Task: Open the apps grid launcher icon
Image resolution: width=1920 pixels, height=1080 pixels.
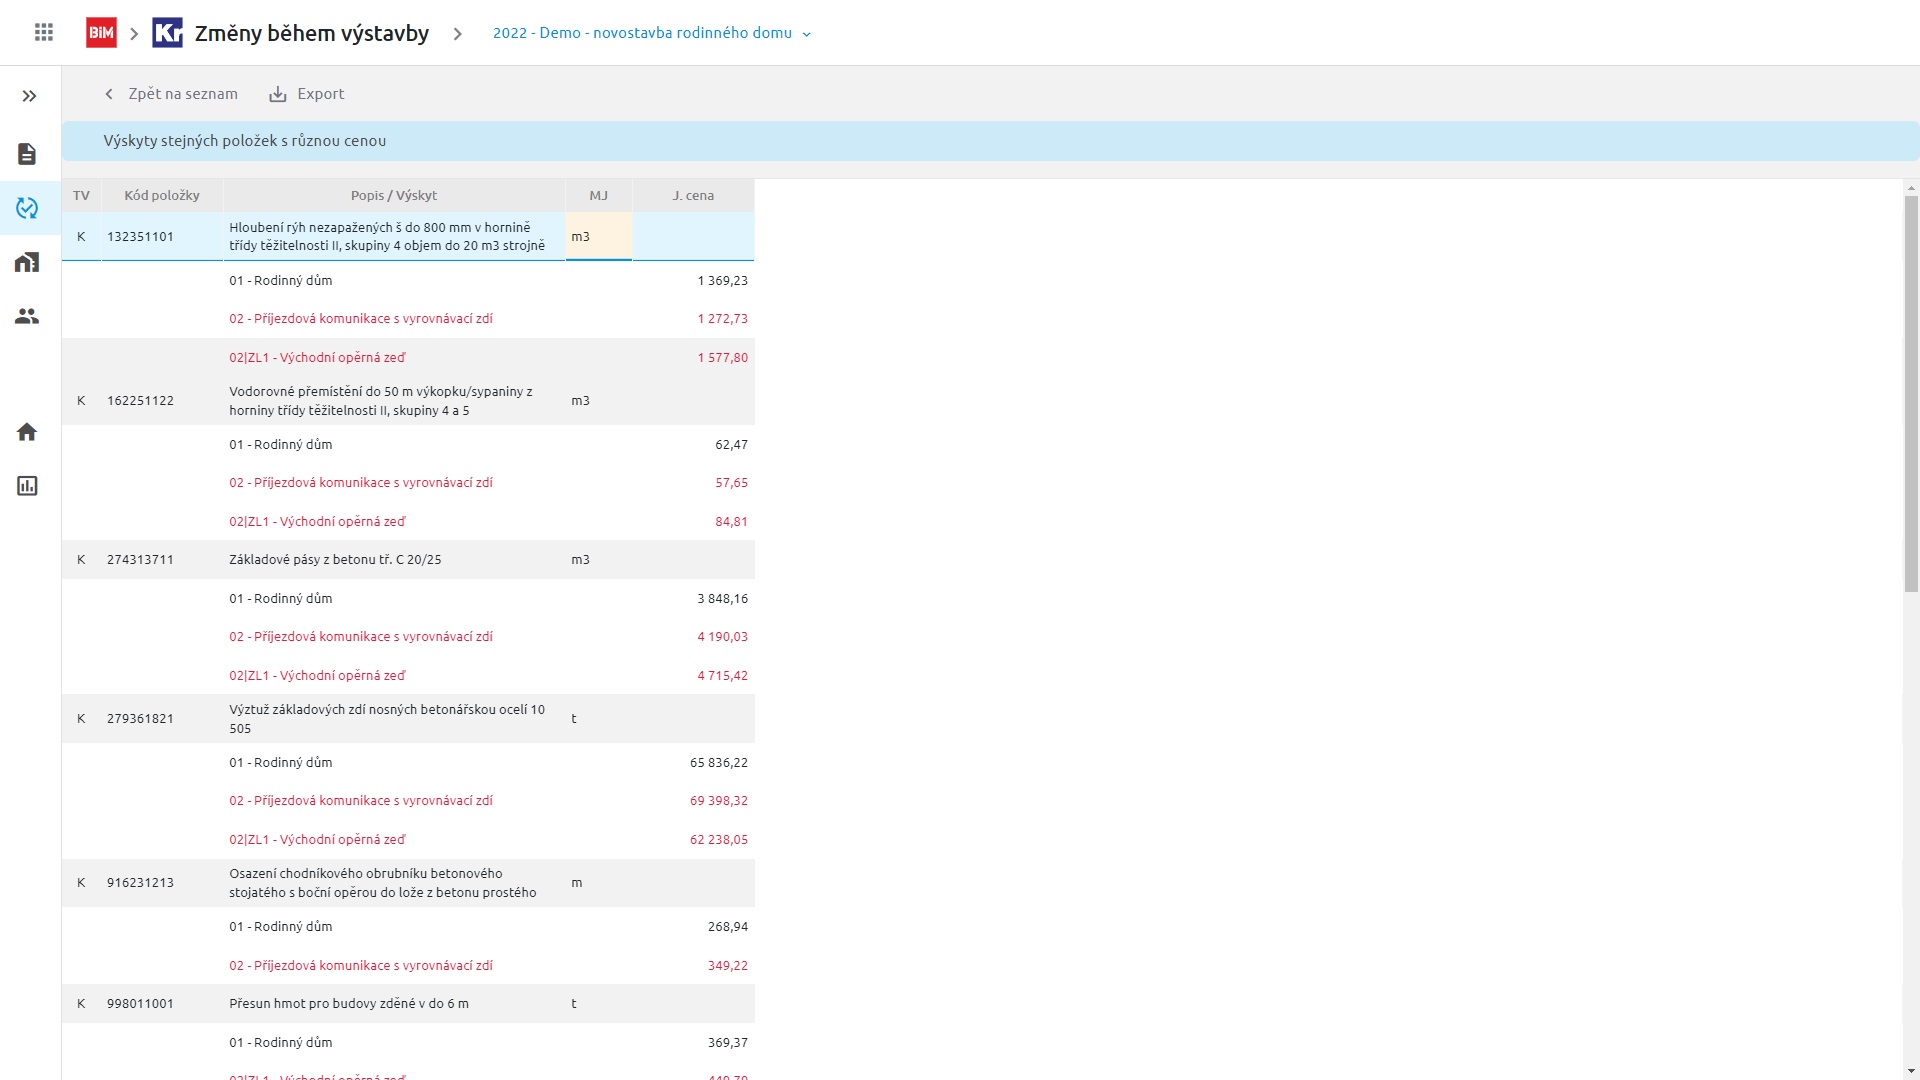Action: [x=44, y=33]
